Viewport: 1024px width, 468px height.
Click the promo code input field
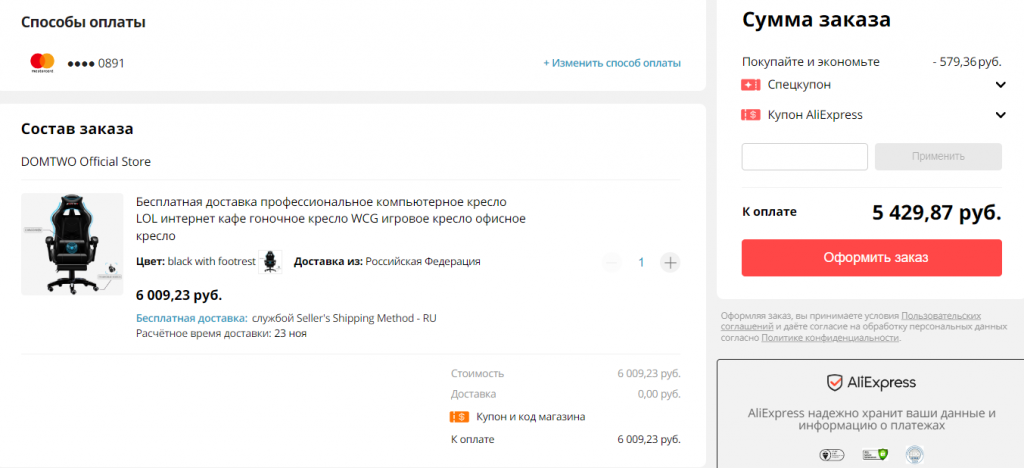pyautogui.click(x=804, y=157)
